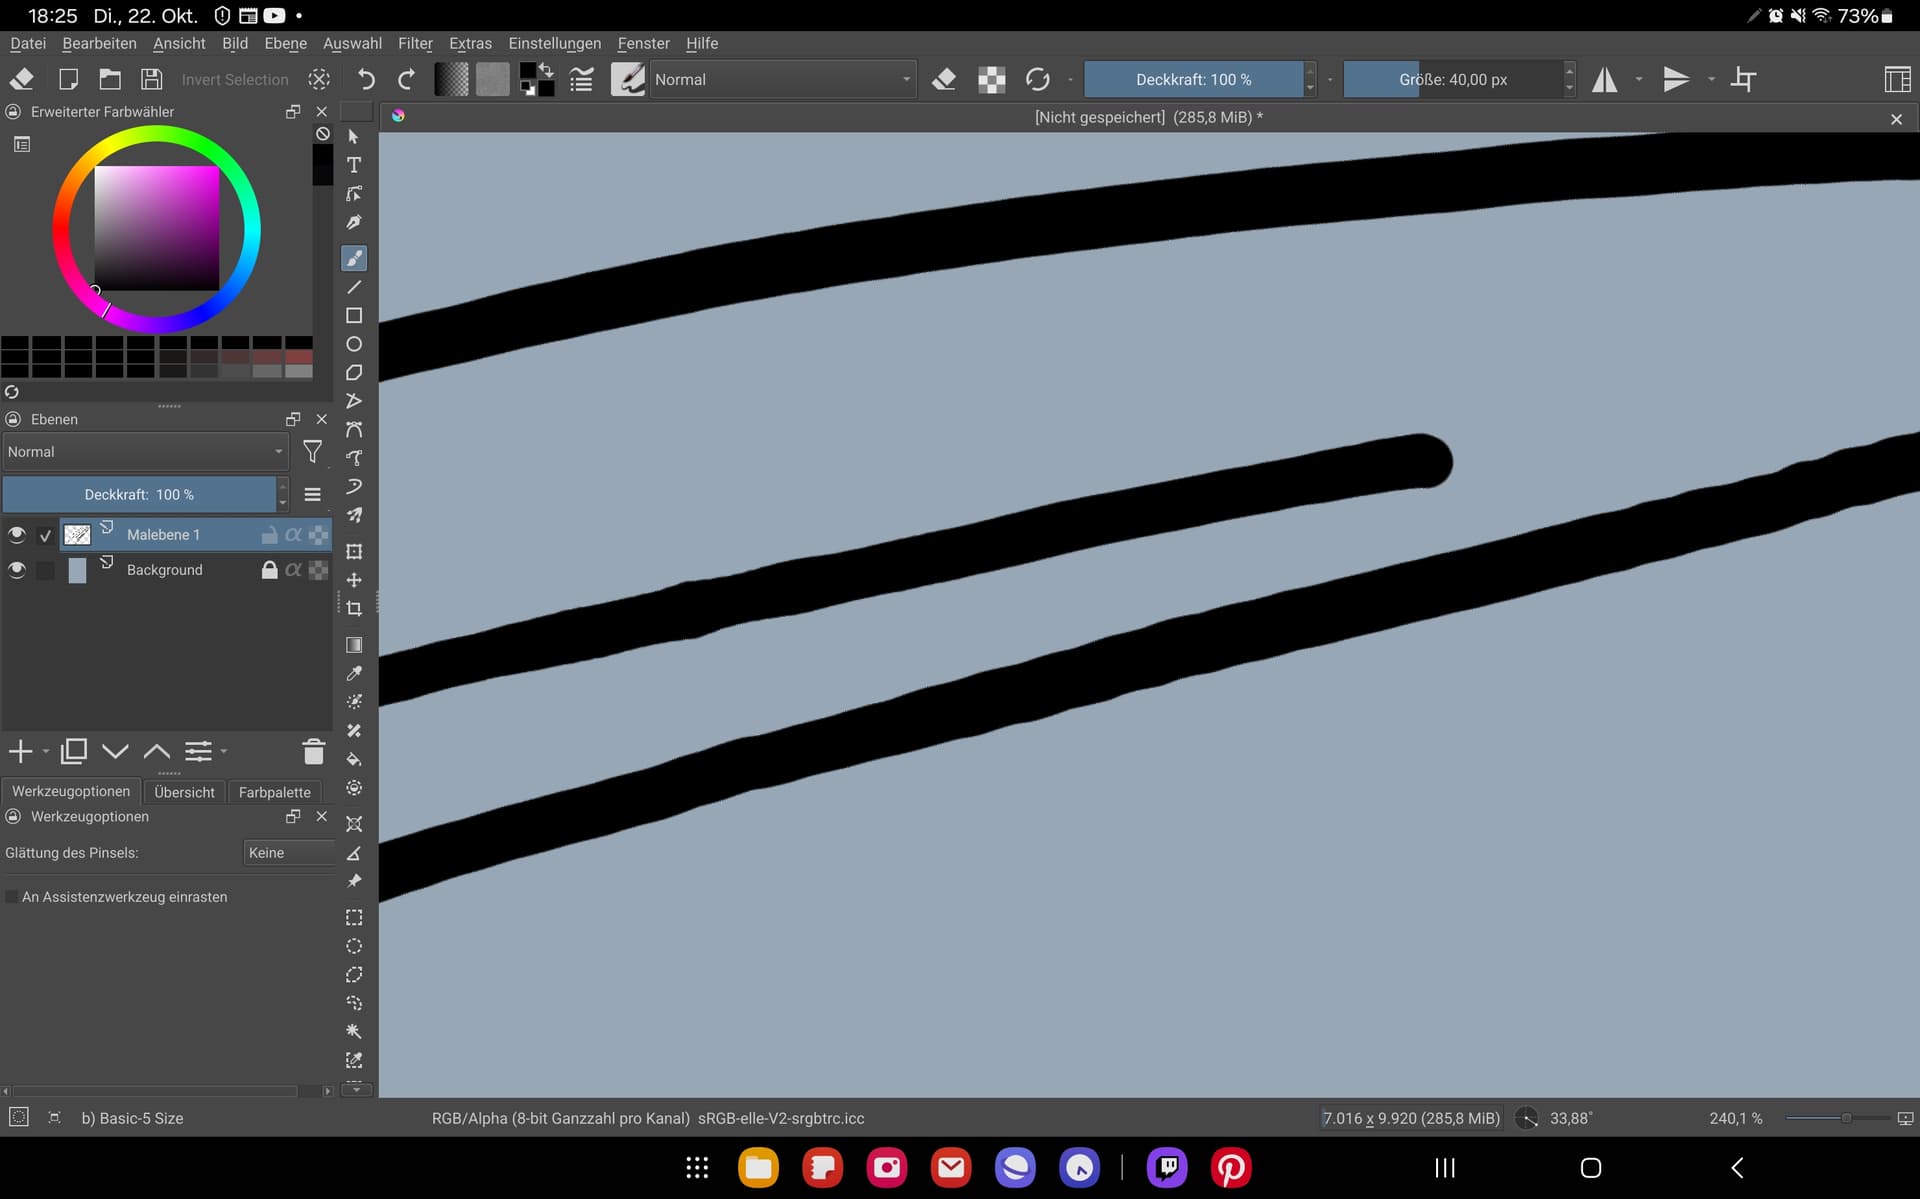
Task: Activate eraser mode in top toolbar
Action: pos(943,80)
